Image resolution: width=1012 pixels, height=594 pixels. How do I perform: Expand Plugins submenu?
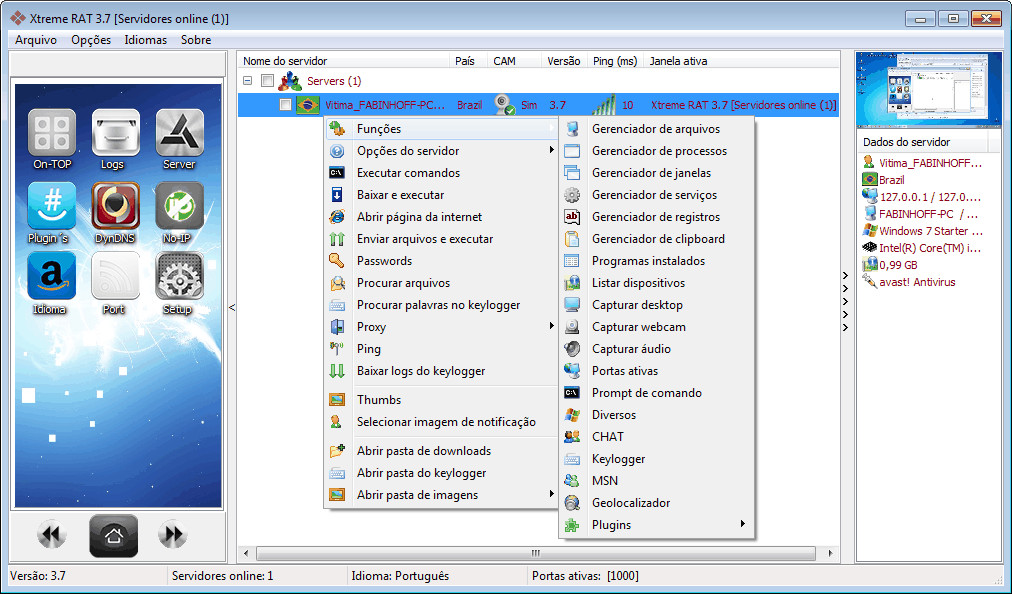pyautogui.click(x=656, y=524)
